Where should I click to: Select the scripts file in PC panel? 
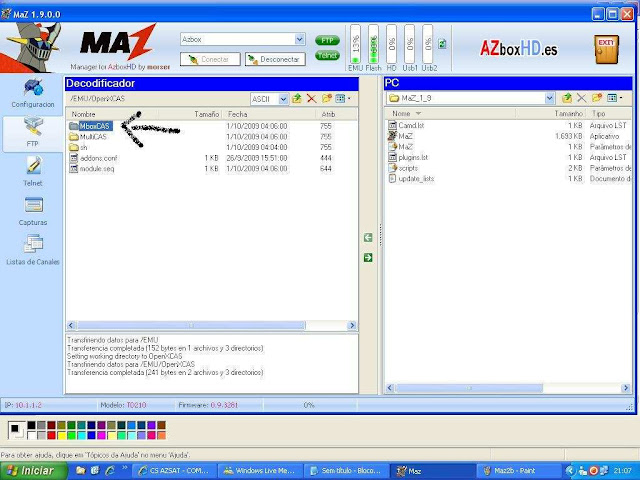coord(403,168)
